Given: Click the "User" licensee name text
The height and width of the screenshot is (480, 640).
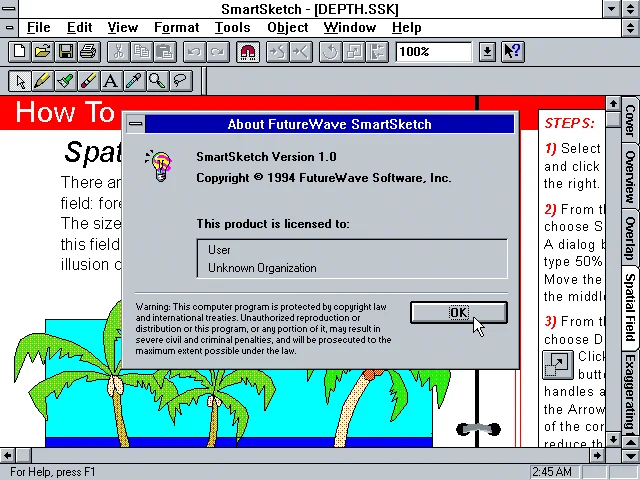Looking at the screenshot, I should (219, 250).
